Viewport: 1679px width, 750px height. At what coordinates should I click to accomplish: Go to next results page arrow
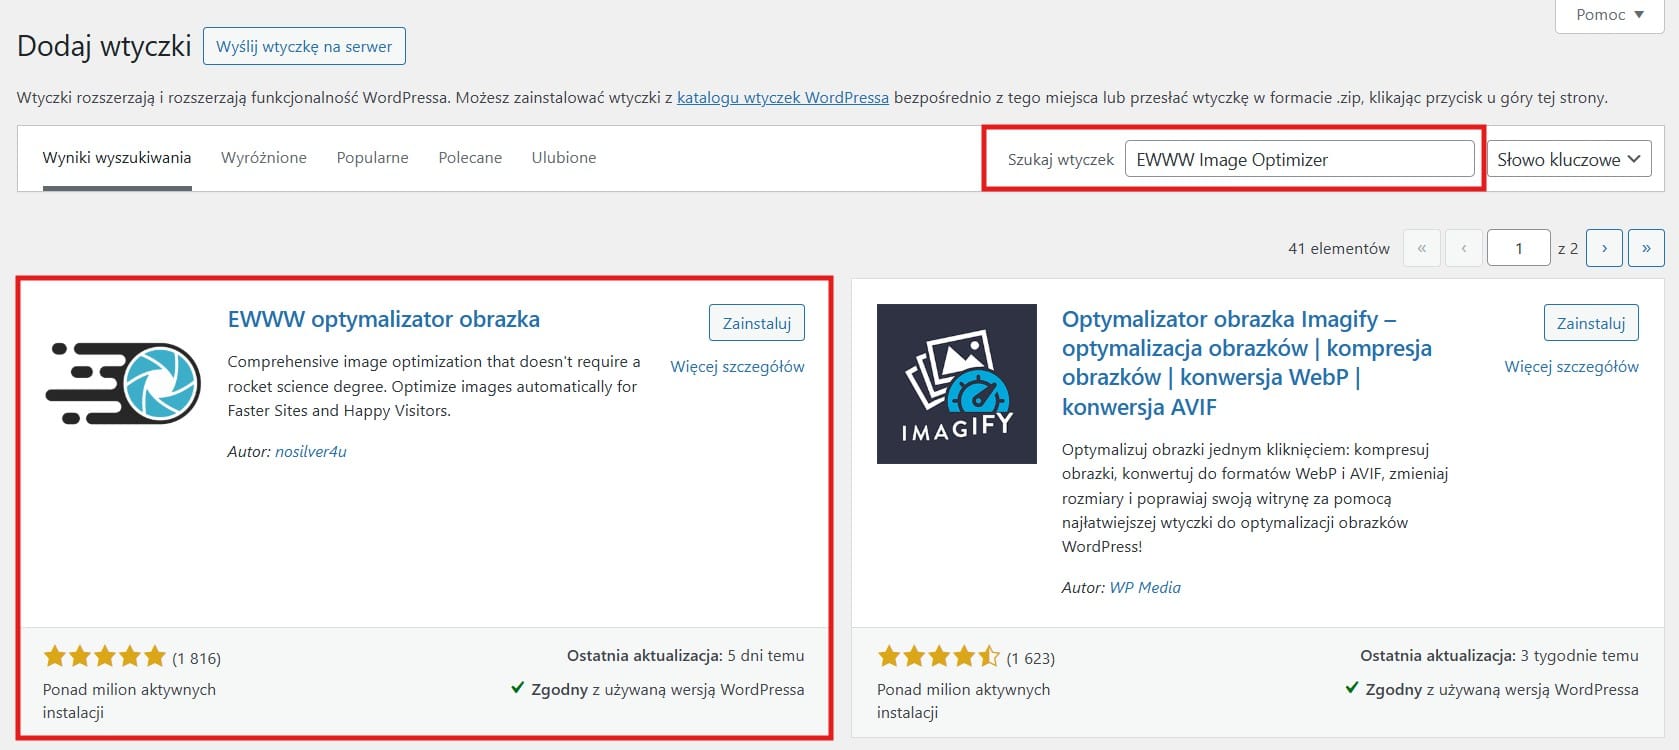[1604, 248]
